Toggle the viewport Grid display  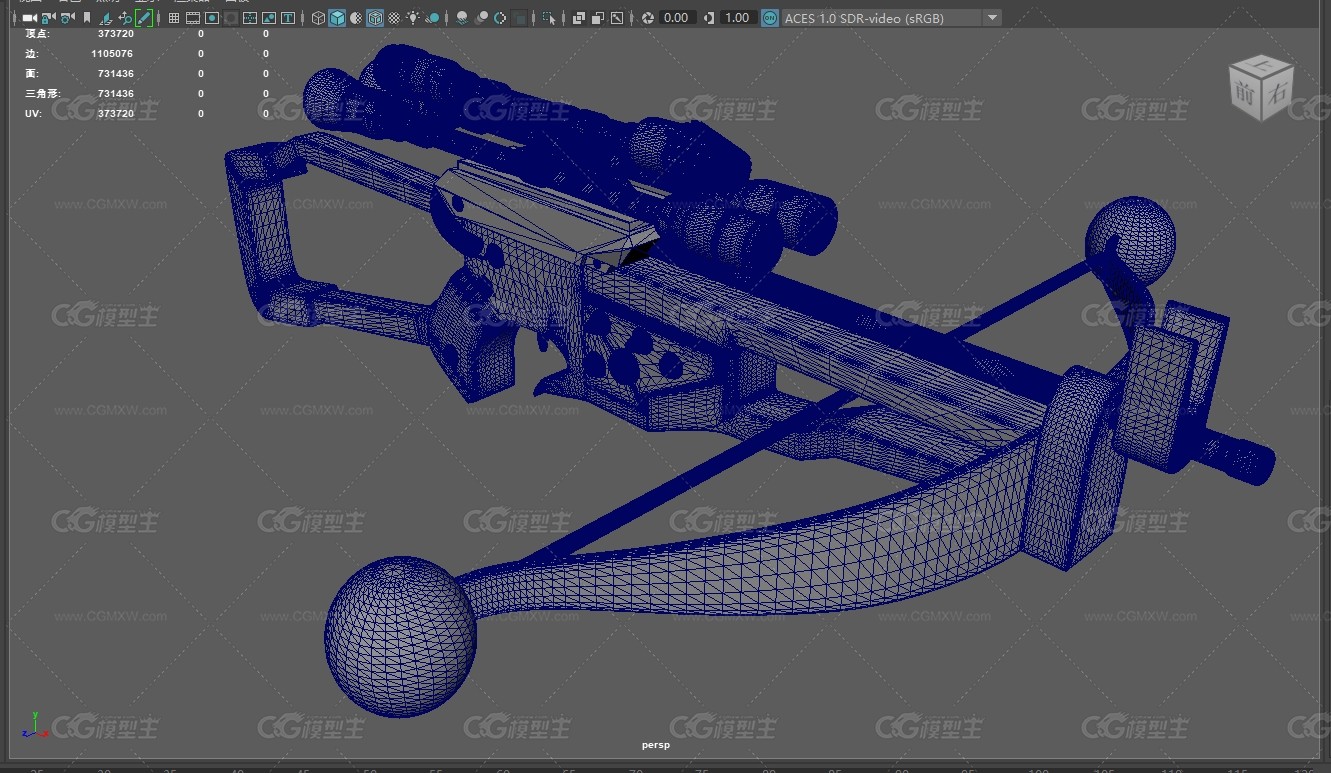[x=174, y=18]
